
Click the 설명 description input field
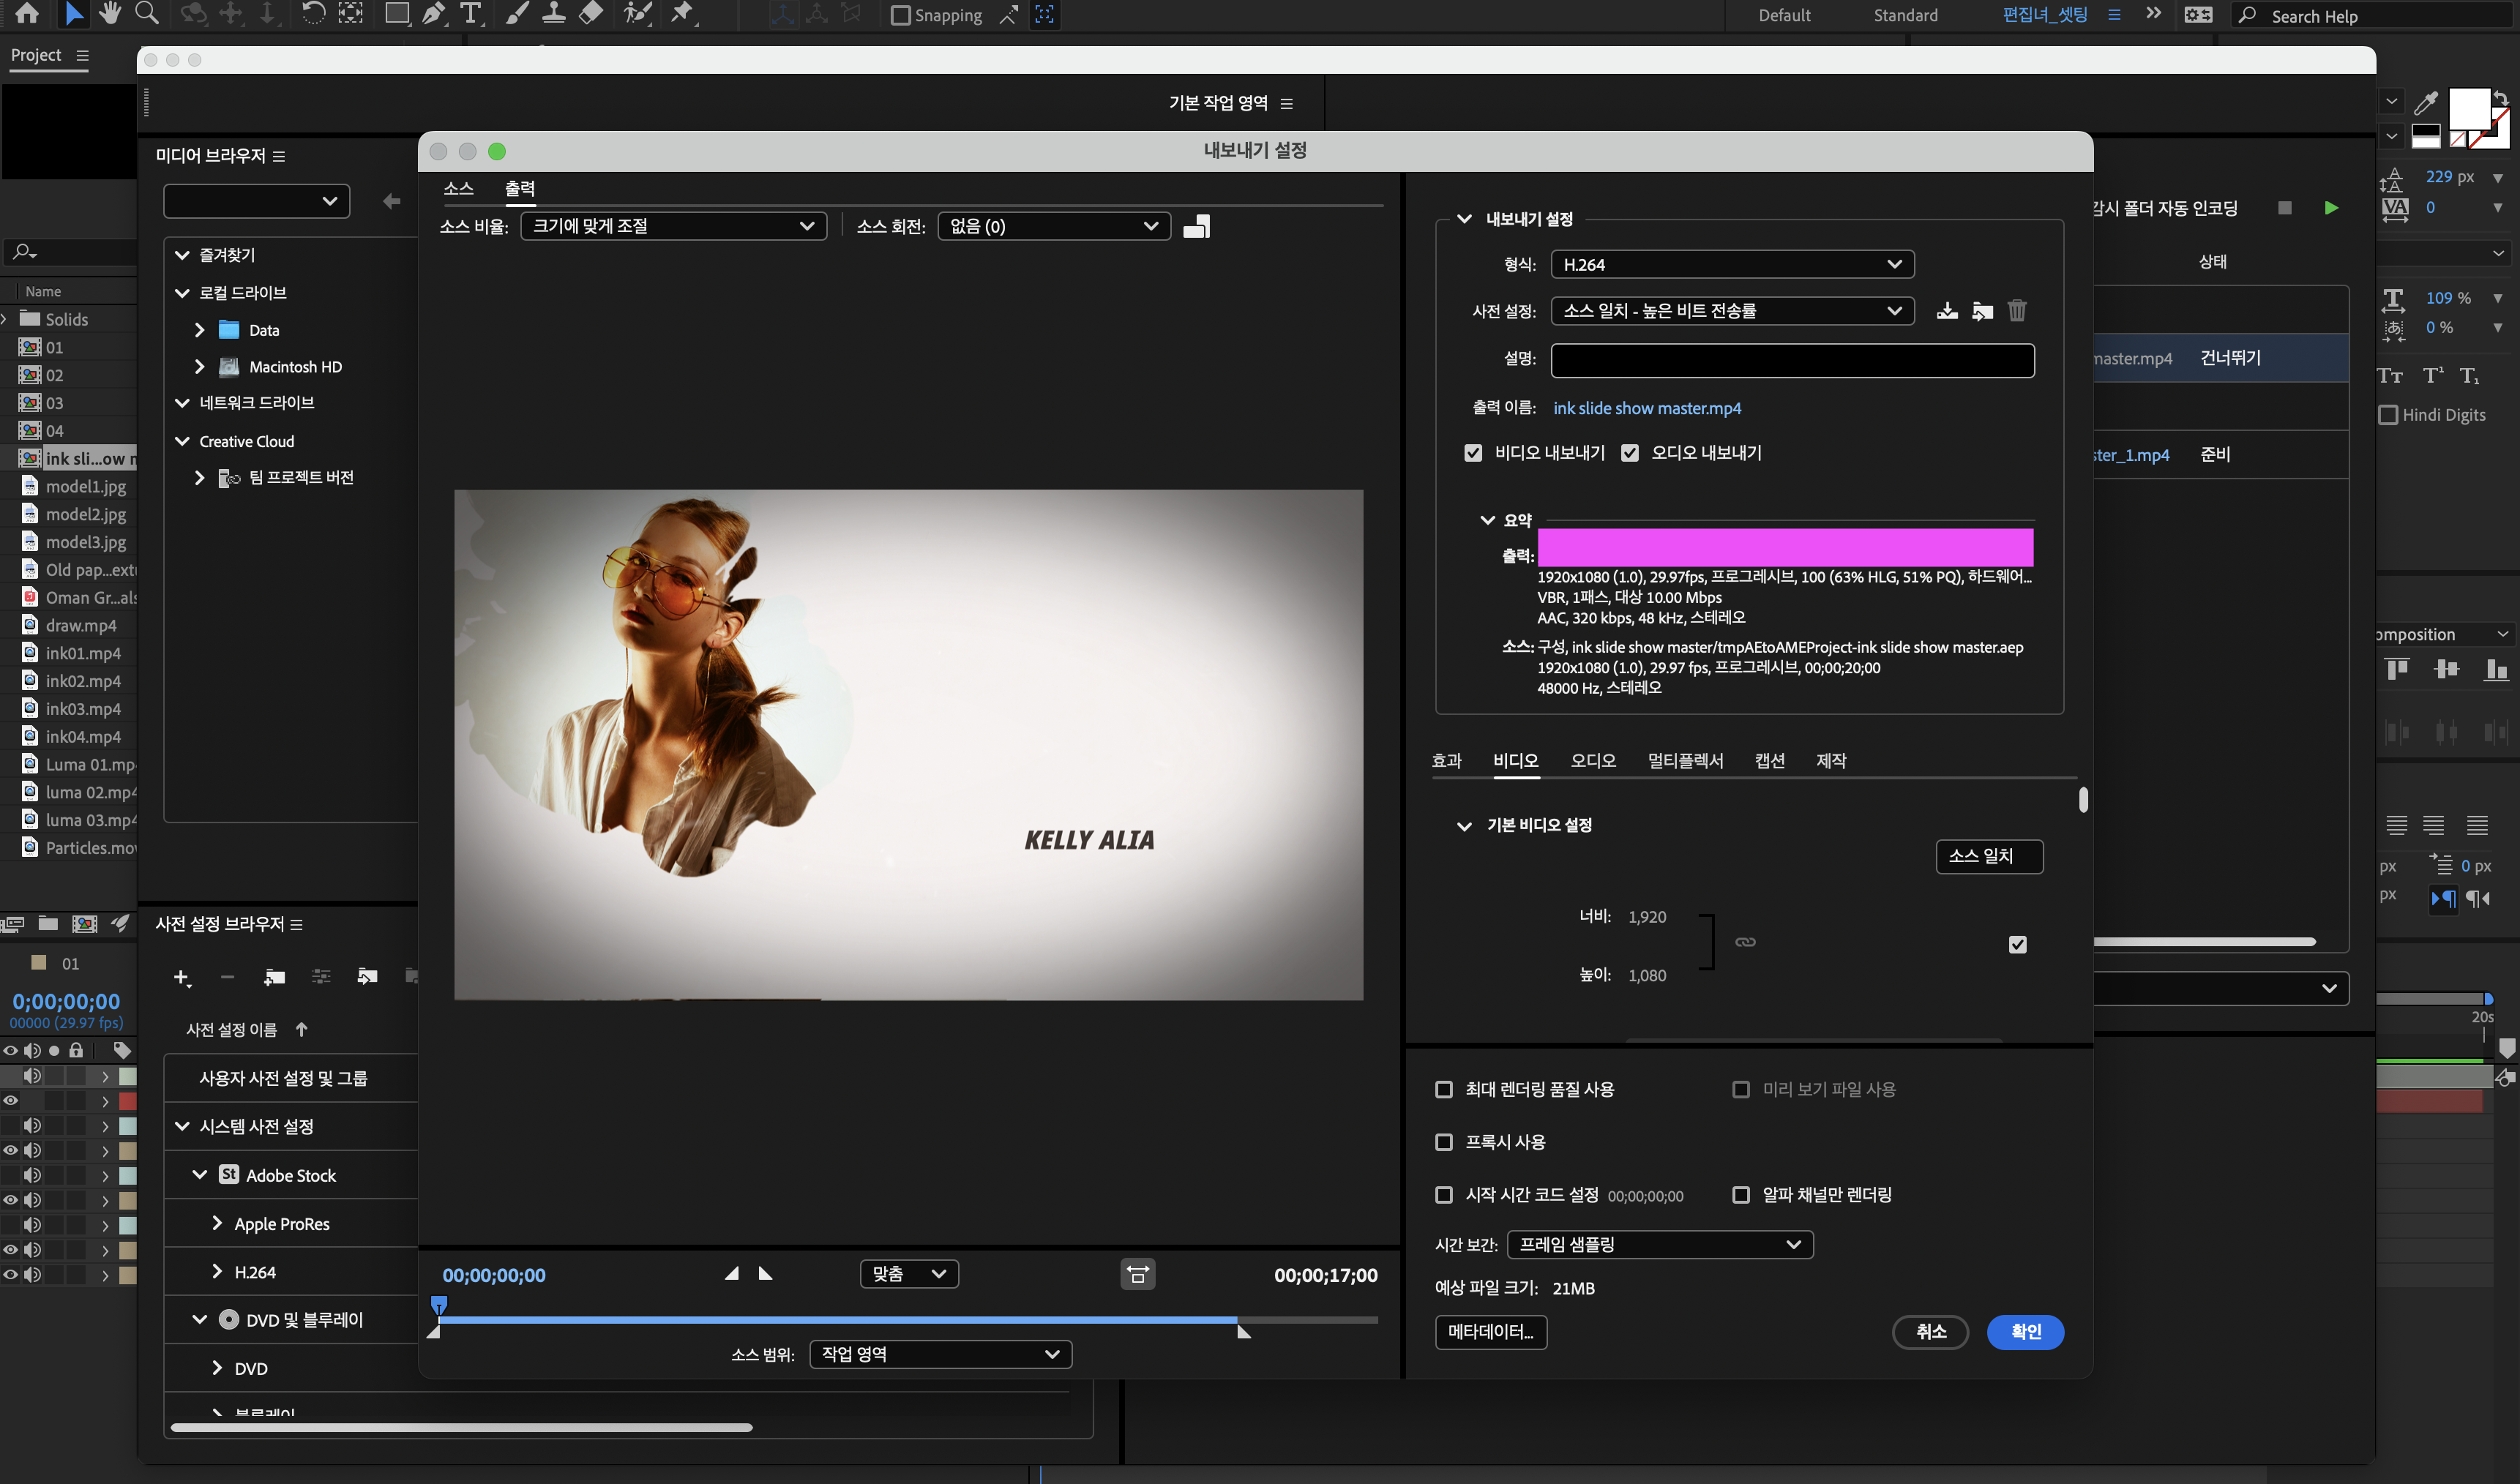(1792, 360)
